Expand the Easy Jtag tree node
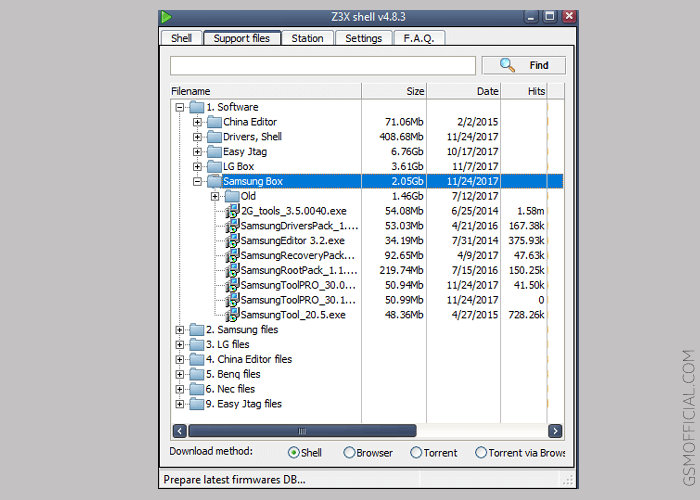This screenshot has height=500, width=700. [x=197, y=151]
